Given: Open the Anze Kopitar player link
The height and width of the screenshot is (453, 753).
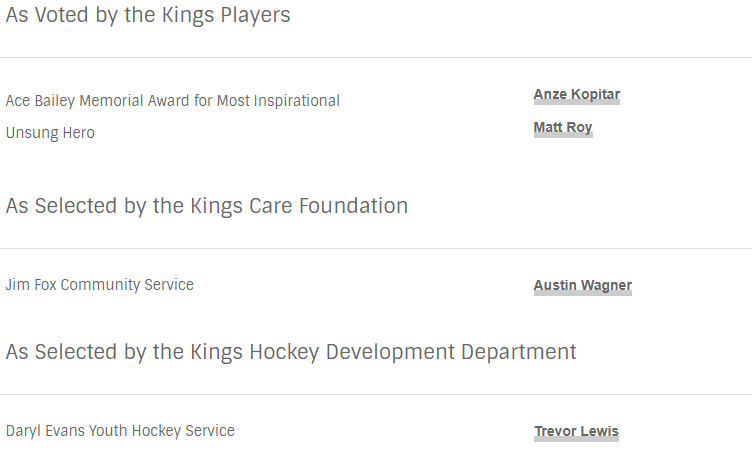Looking at the screenshot, I should tap(576, 95).
